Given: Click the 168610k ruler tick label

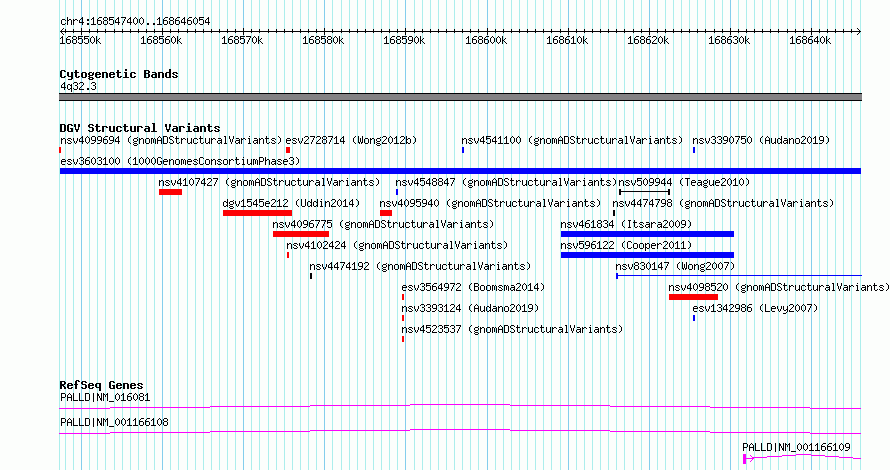Looking at the screenshot, I should tap(567, 40).
